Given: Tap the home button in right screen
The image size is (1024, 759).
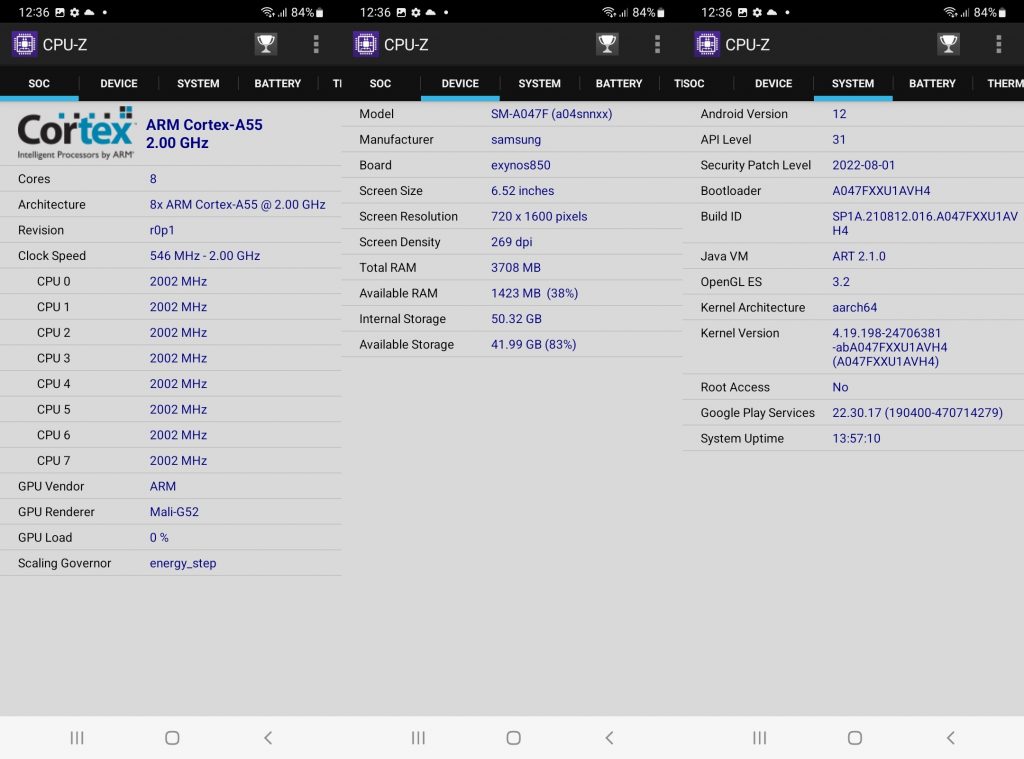Looking at the screenshot, I should tap(855, 737).
